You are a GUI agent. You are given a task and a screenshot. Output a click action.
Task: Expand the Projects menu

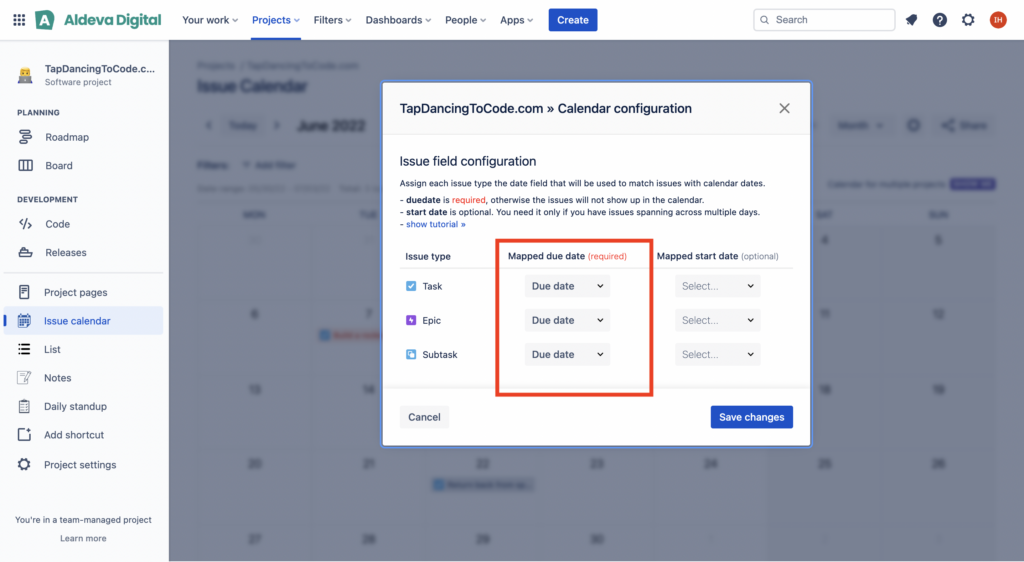pos(276,20)
